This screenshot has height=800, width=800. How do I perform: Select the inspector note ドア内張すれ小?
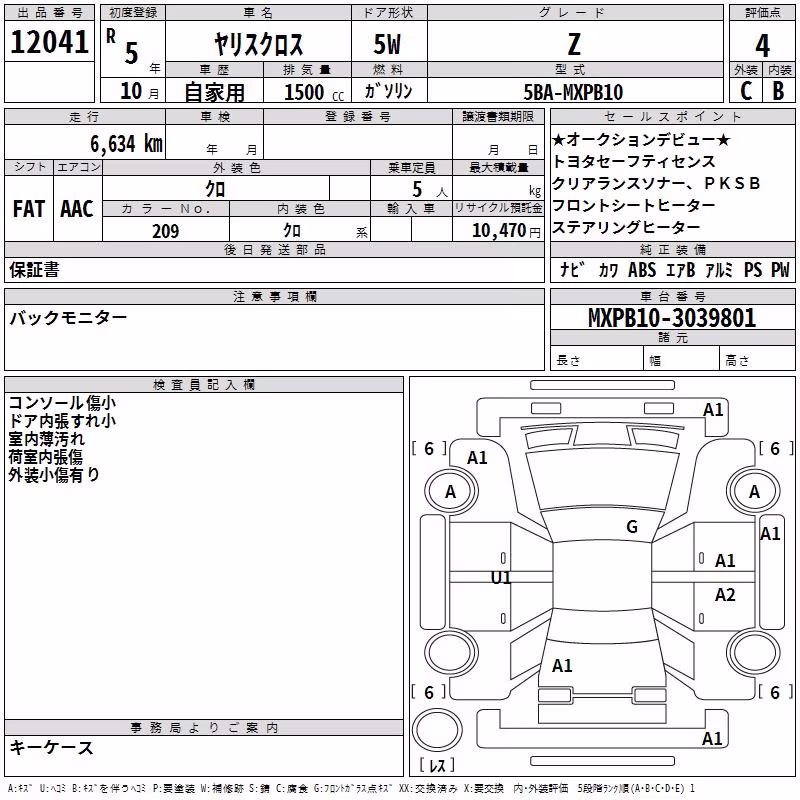62,421
